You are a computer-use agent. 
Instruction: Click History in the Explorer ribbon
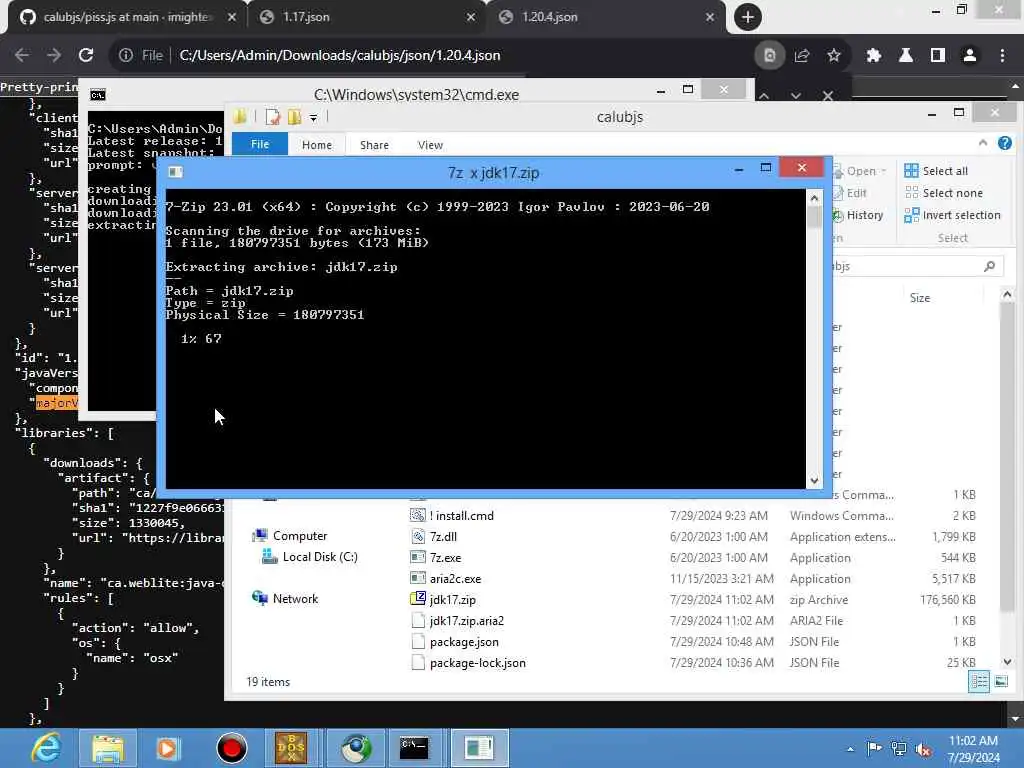[x=858, y=215]
